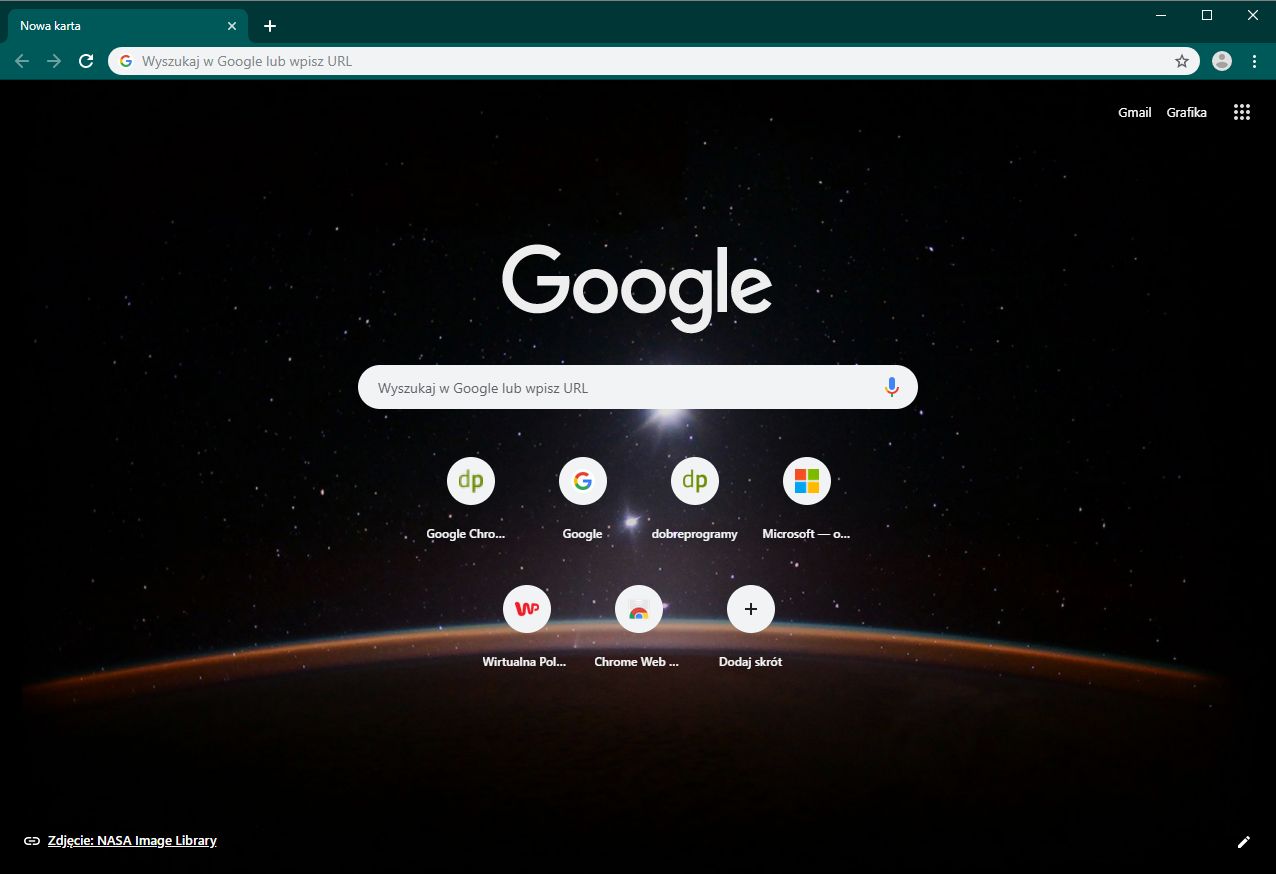Click the browser back arrow

point(22,61)
